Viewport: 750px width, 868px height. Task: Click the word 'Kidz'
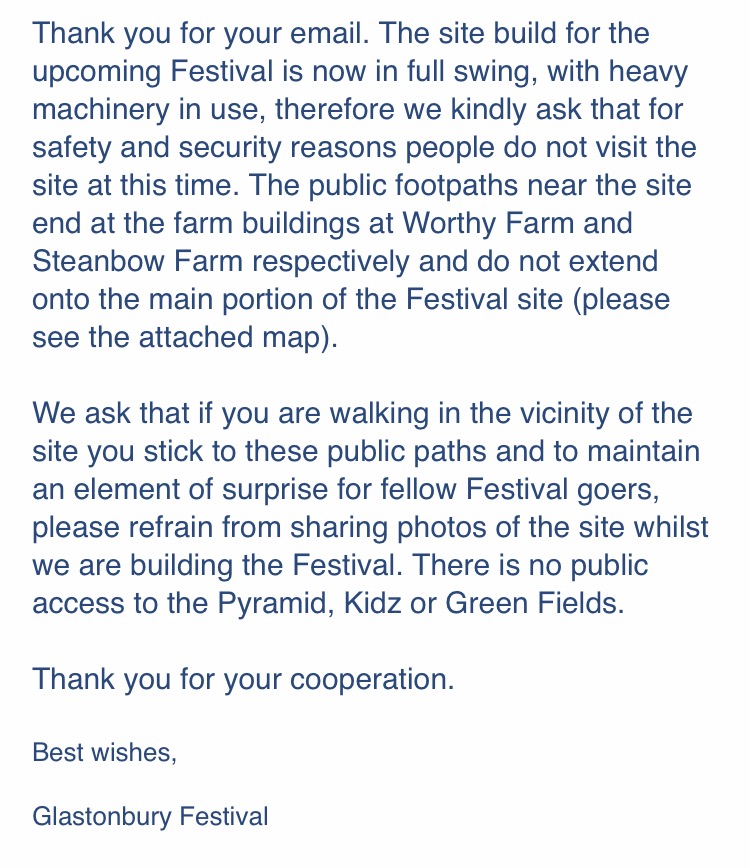point(373,603)
